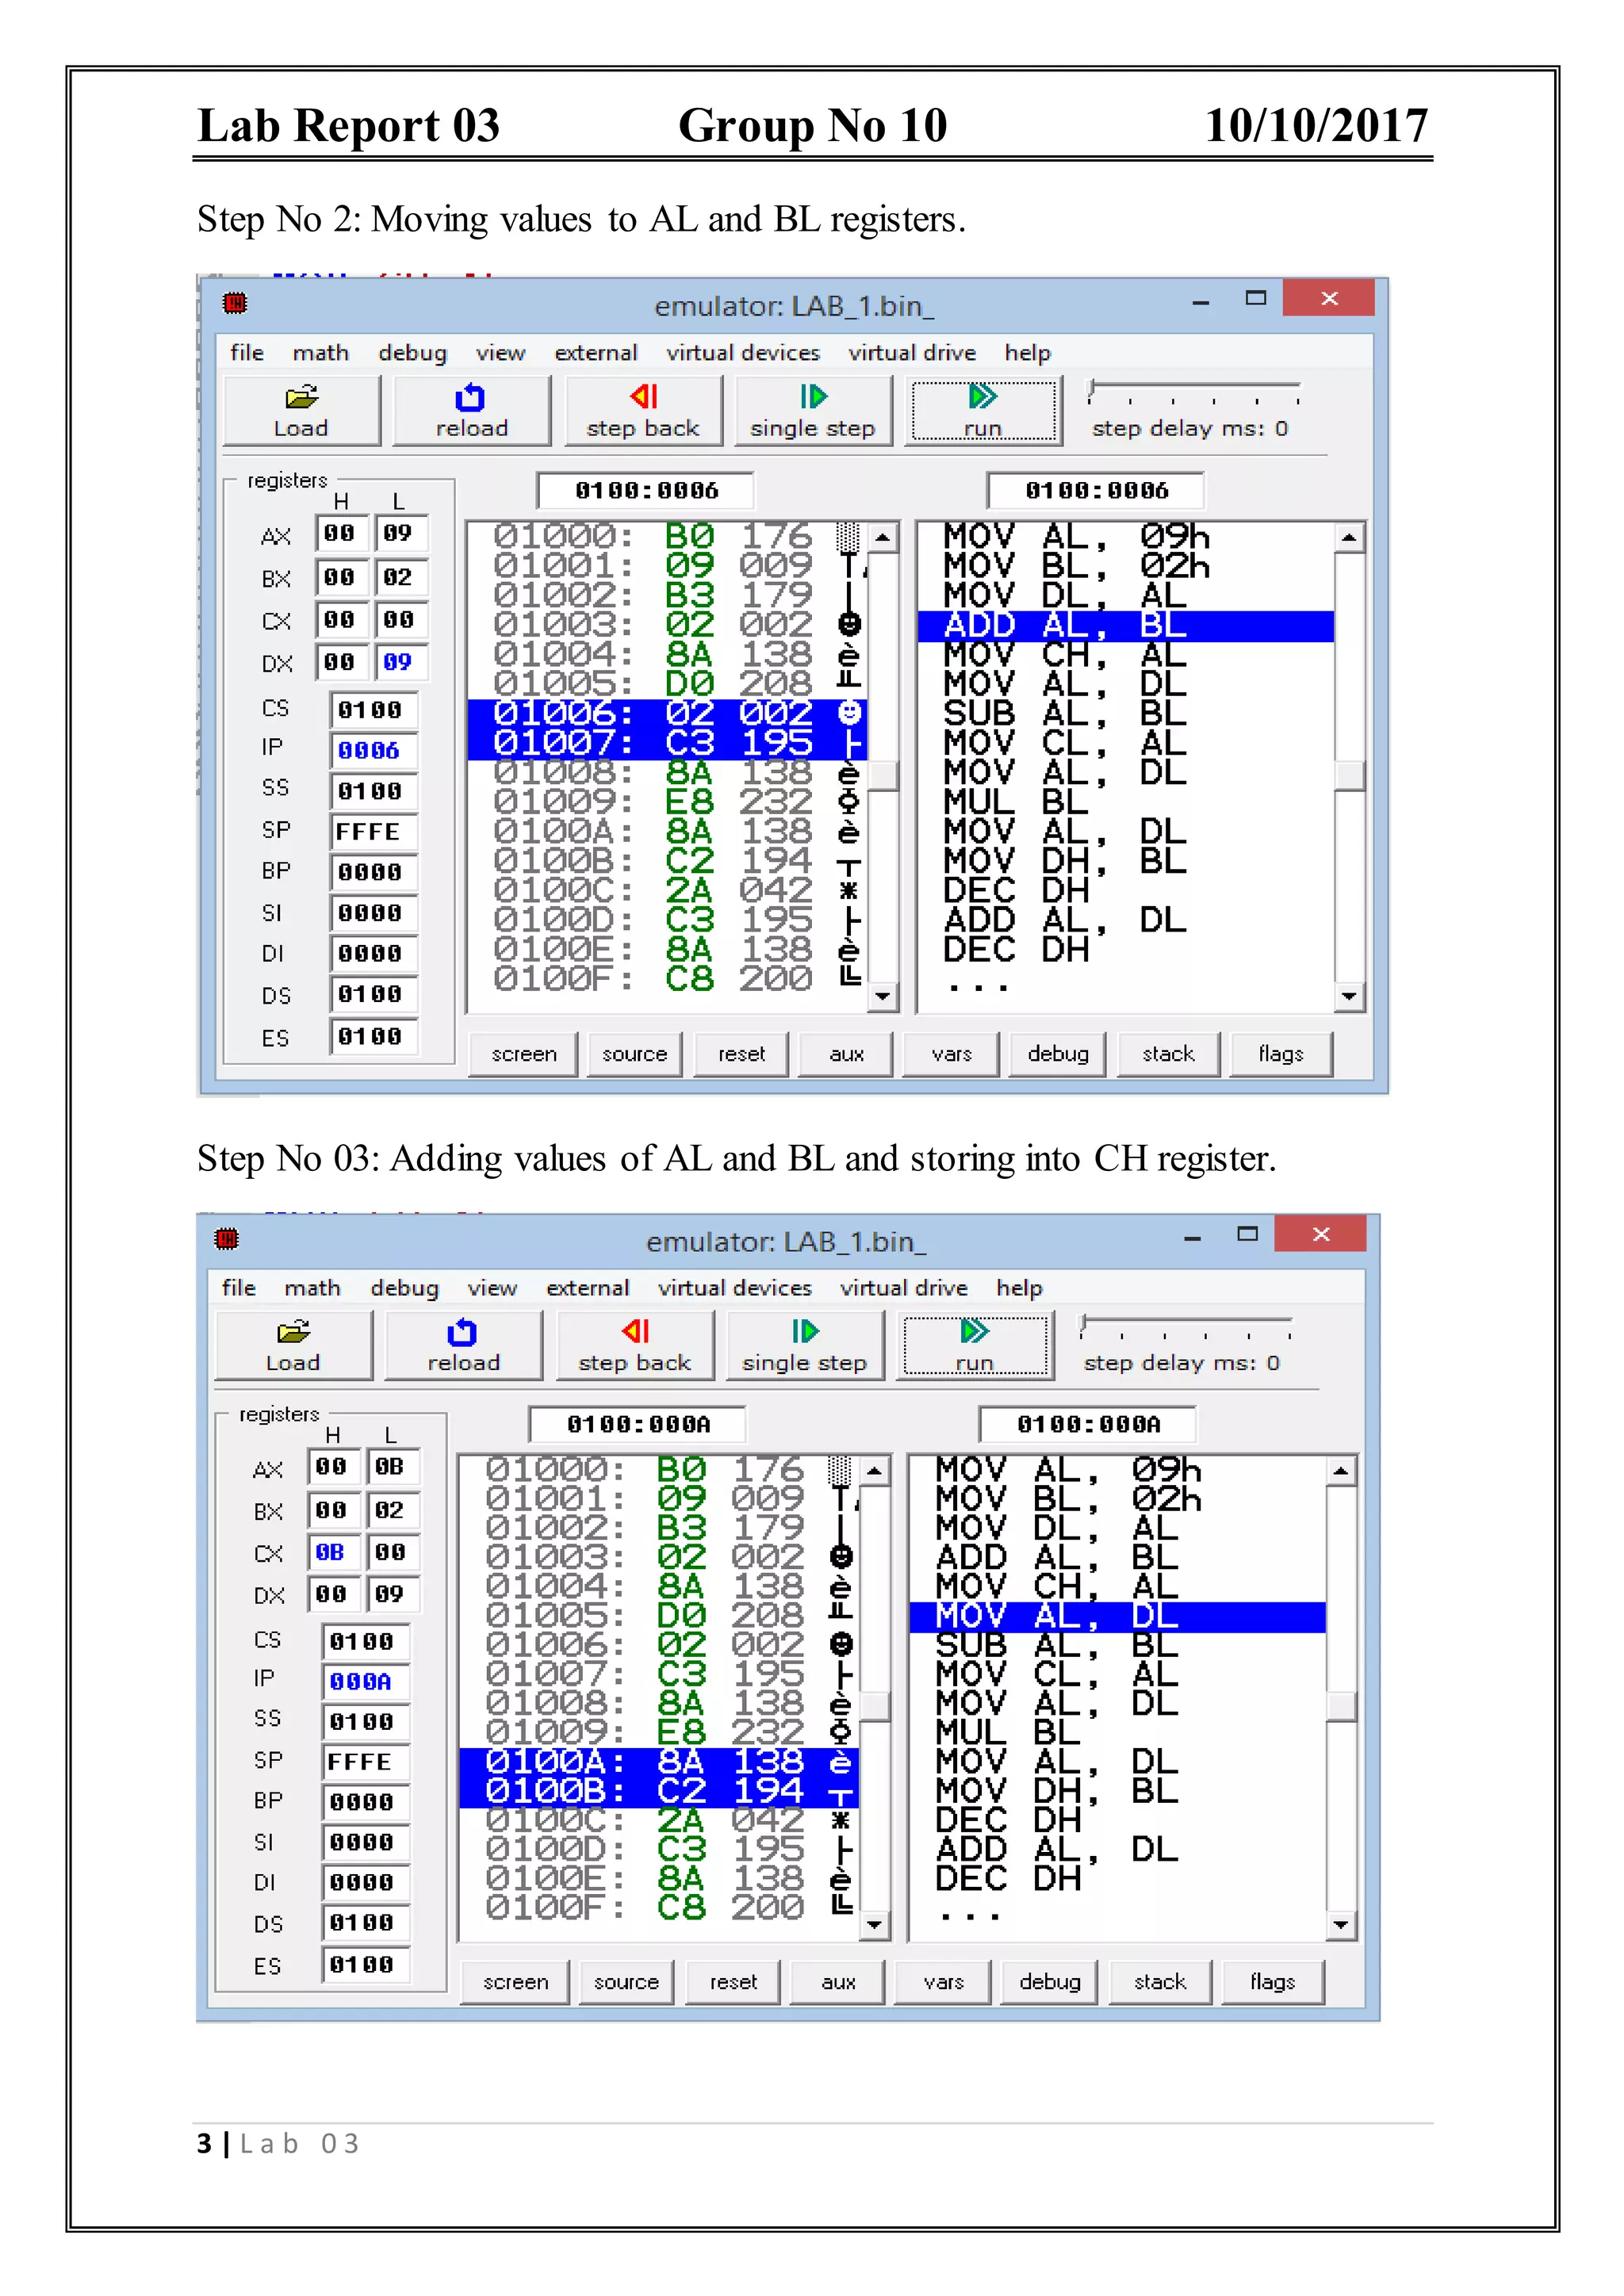
Task: Select memory row 01006 in top window
Action: coord(666,714)
